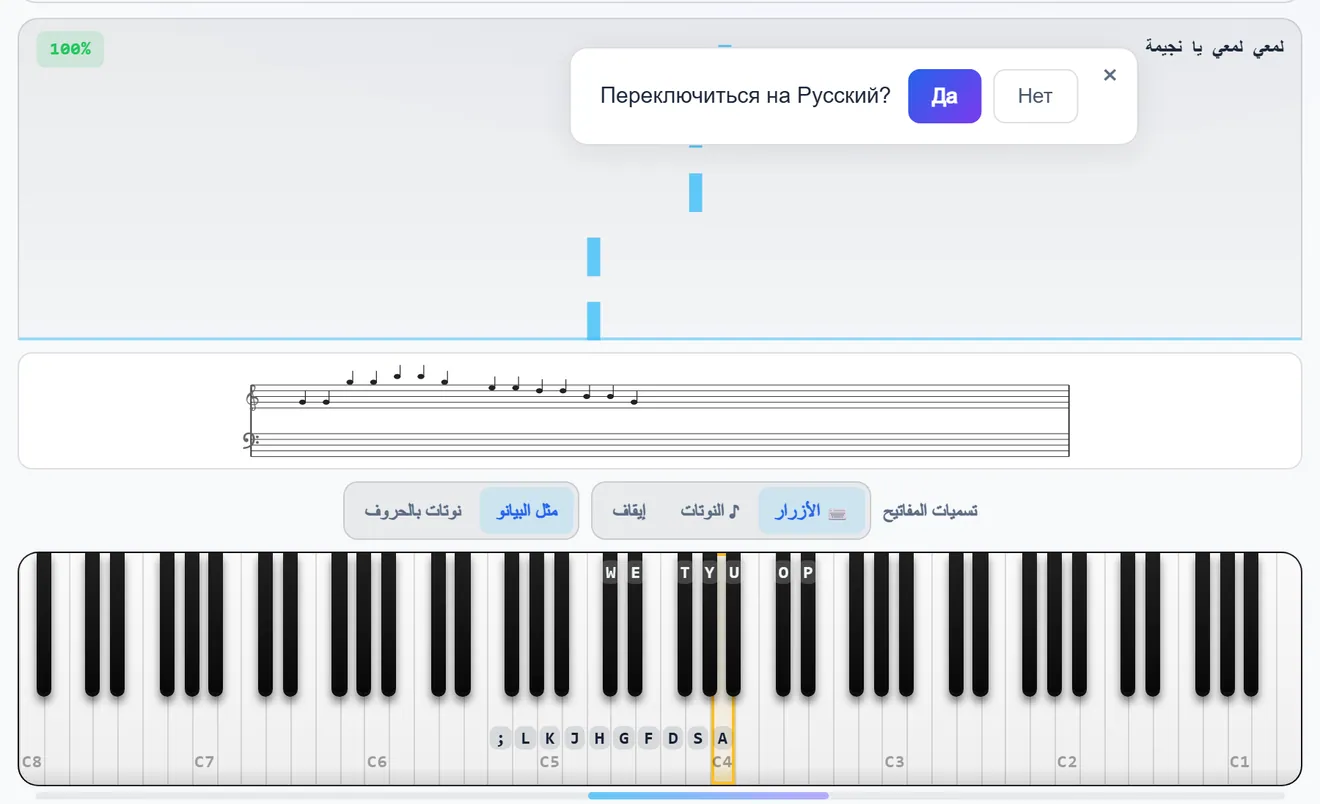This screenshot has height=804, width=1320.
Task: Play the white key marked C5
Action: [x=550, y=760]
